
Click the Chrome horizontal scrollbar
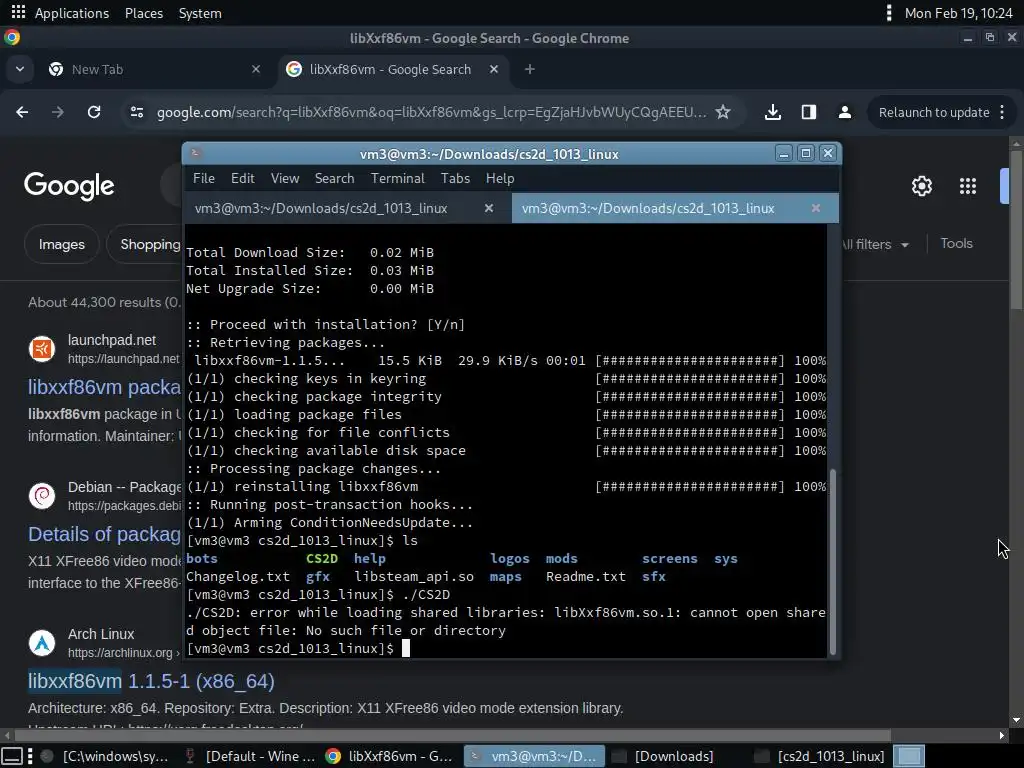(x=451, y=735)
